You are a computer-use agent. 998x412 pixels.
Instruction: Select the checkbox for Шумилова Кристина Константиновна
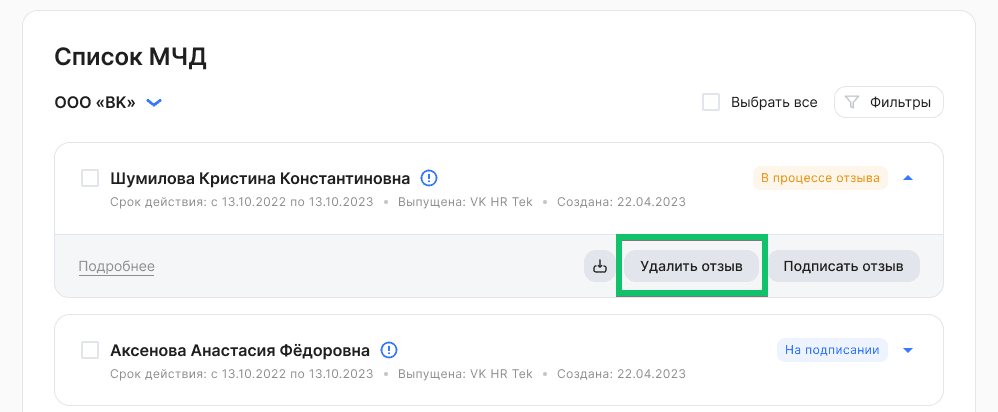click(90, 178)
